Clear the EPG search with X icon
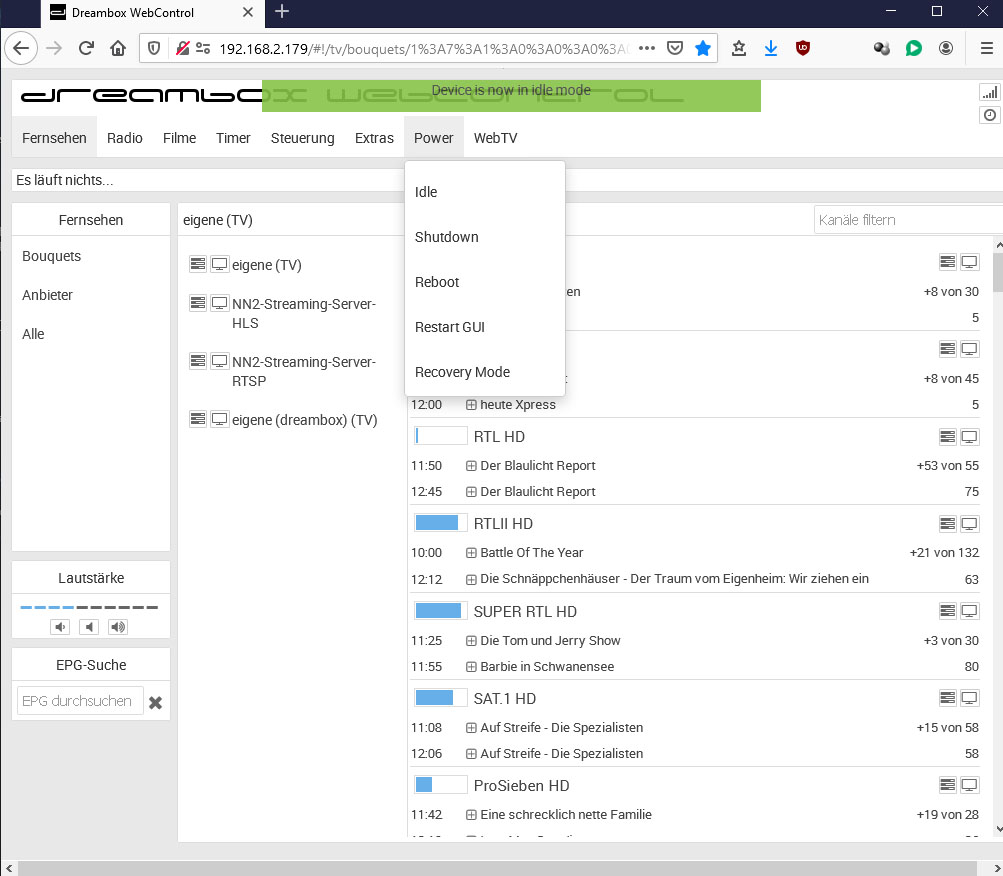 [155, 702]
